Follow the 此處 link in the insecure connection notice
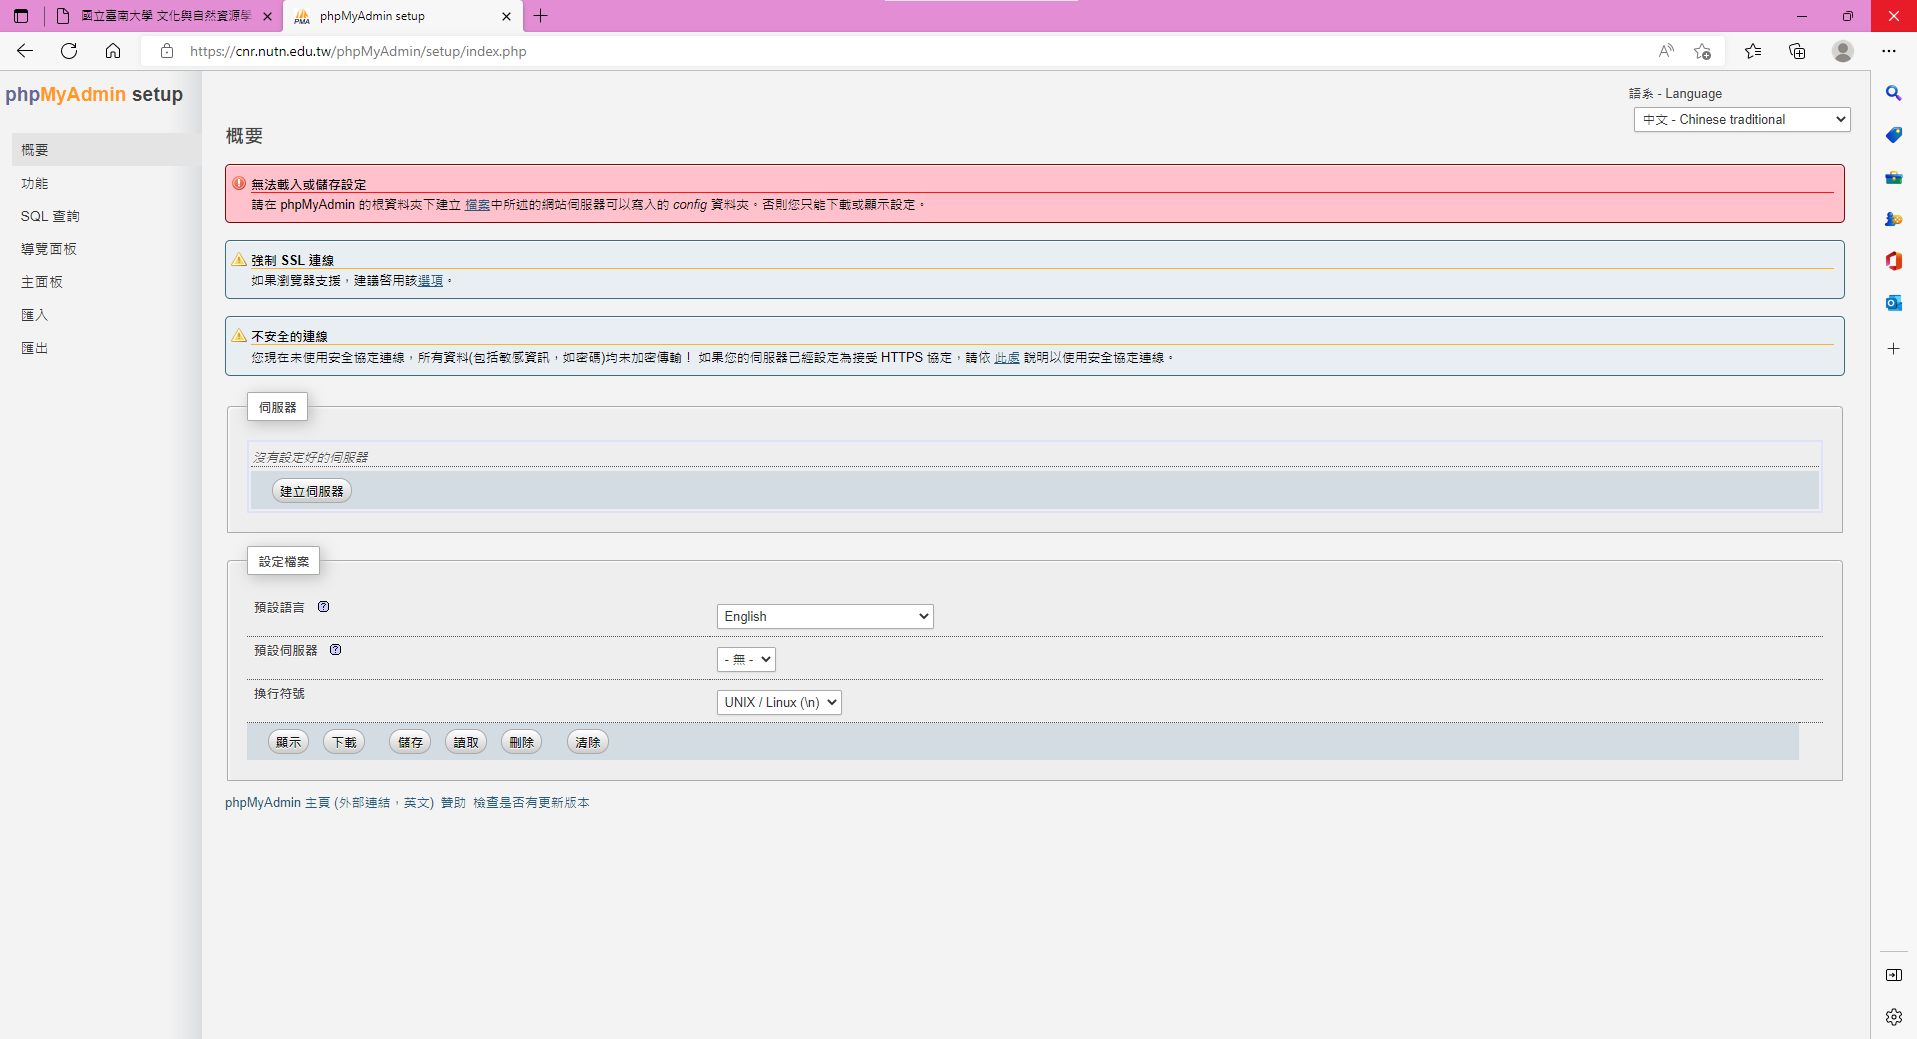This screenshot has height=1039, width=1917. point(1007,358)
